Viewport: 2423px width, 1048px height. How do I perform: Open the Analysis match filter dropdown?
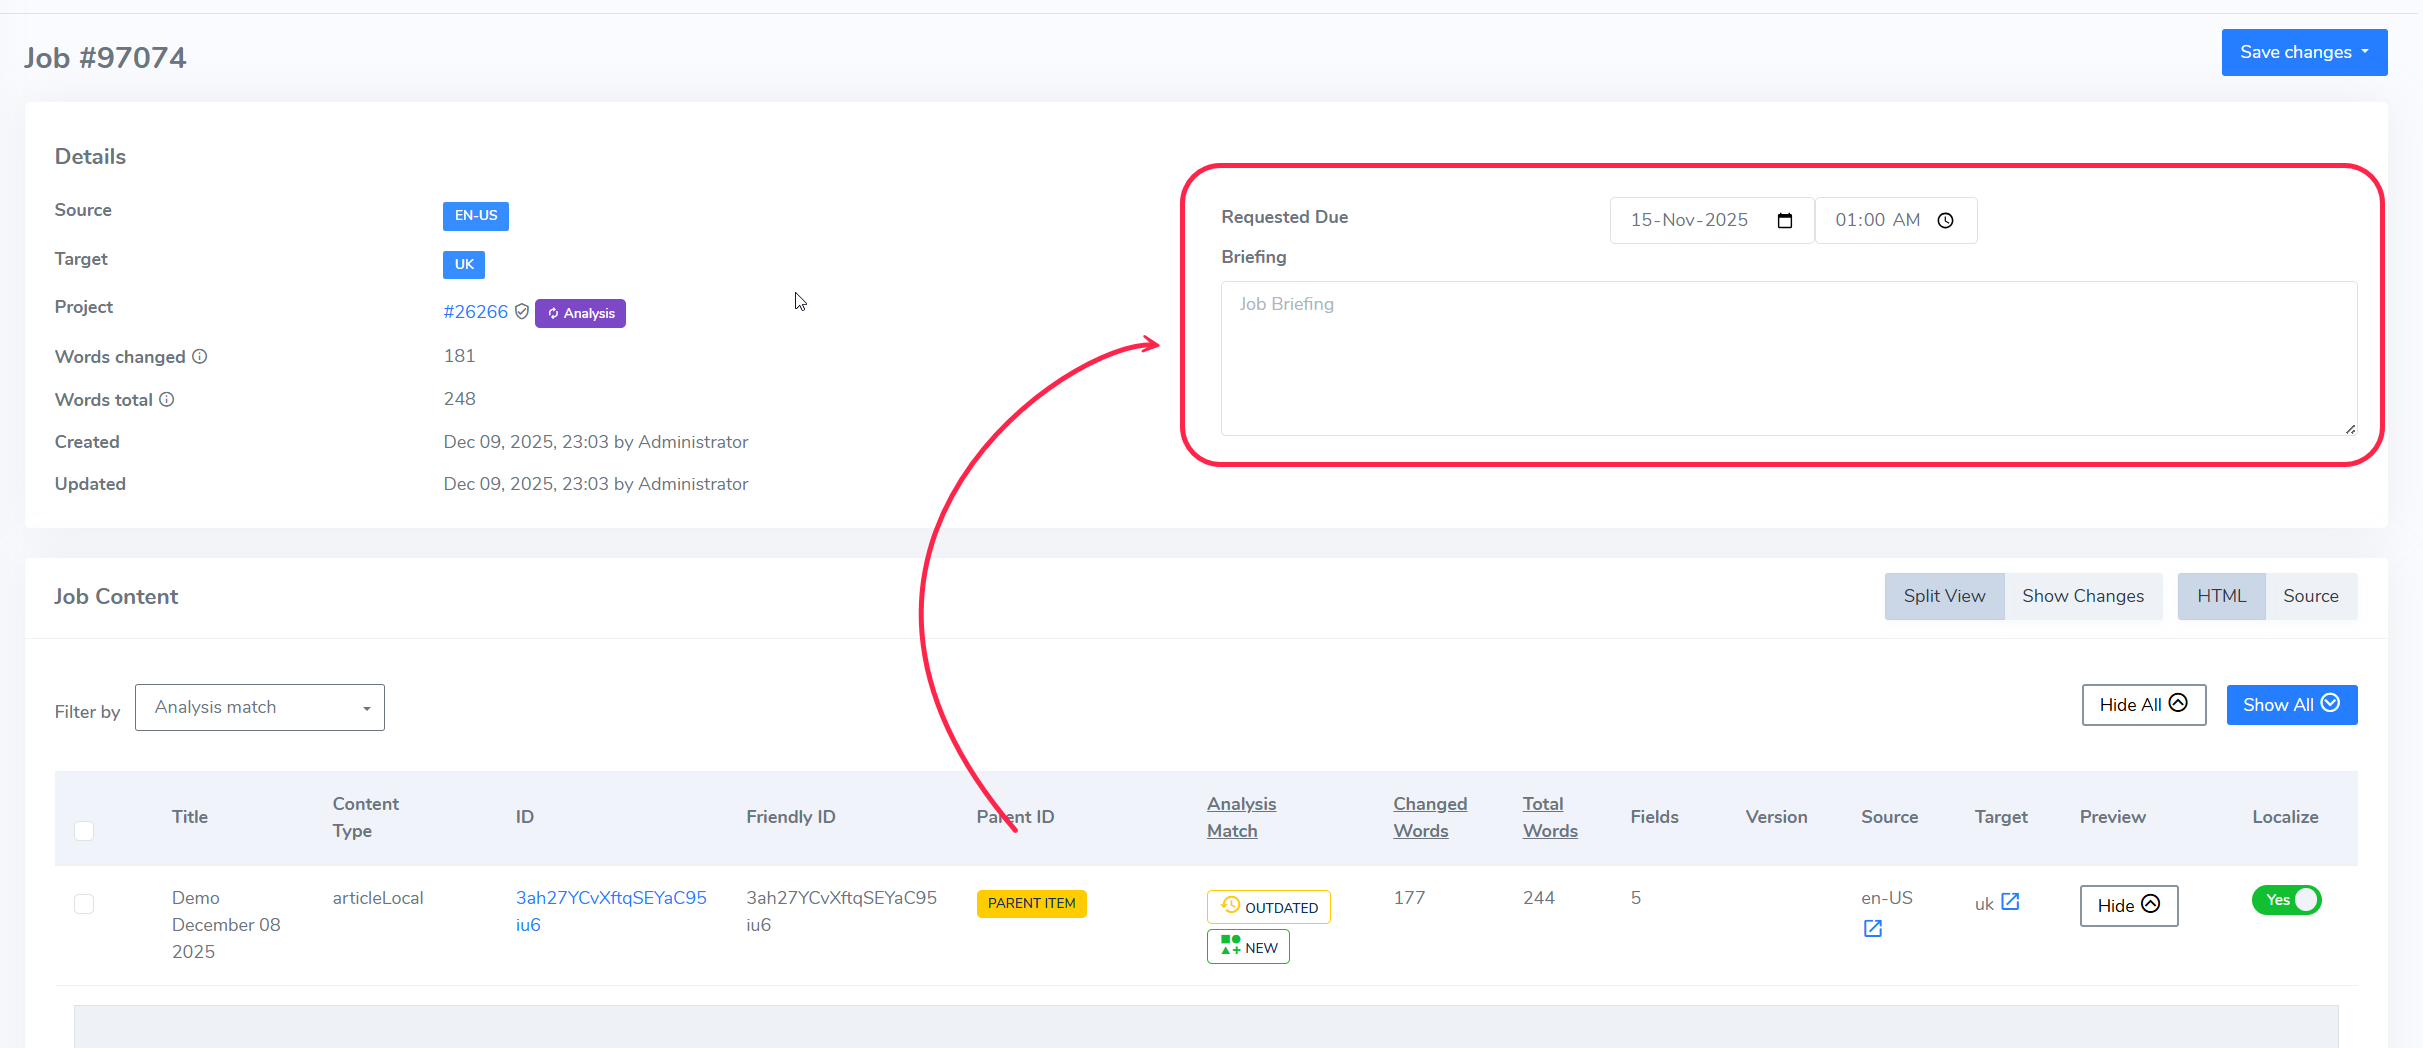click(x=260, y=707)
